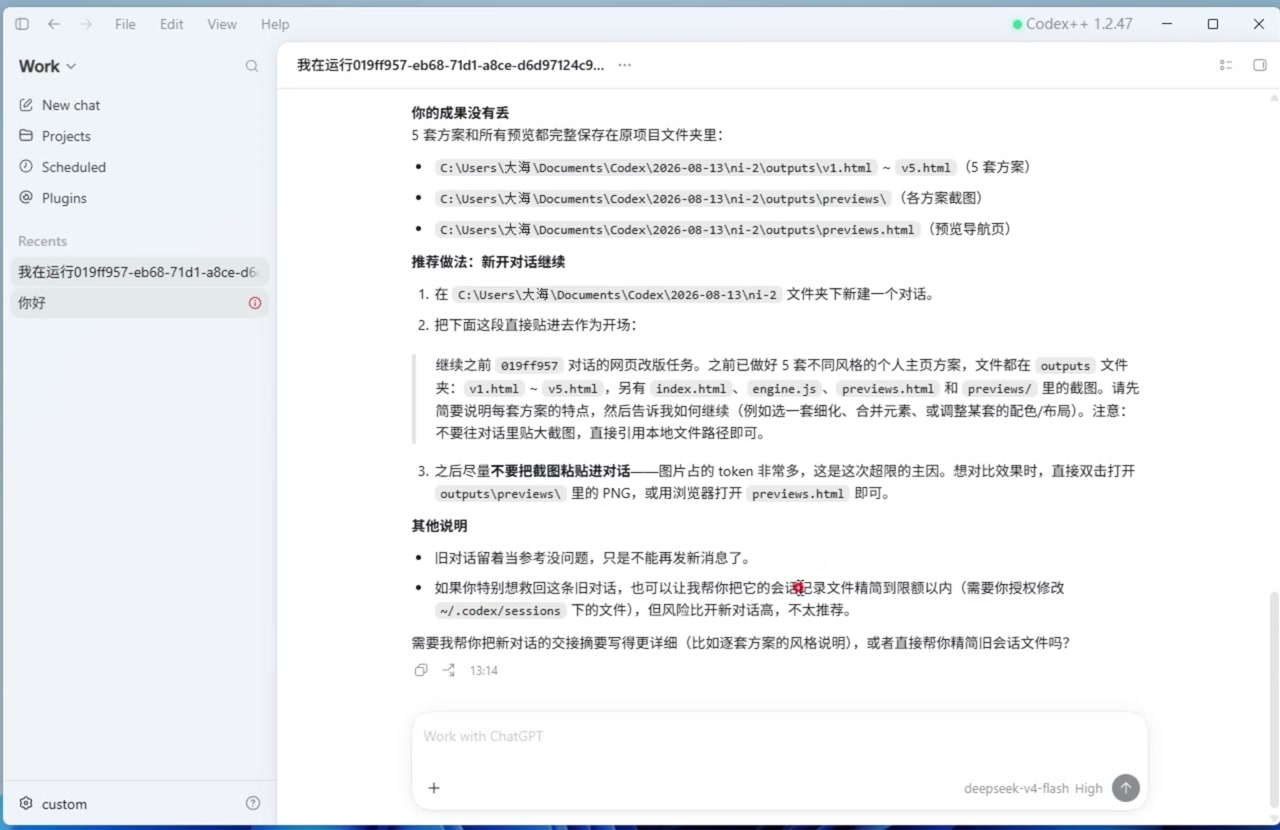Open the conversation title ellipsis menu

[625, 65]
